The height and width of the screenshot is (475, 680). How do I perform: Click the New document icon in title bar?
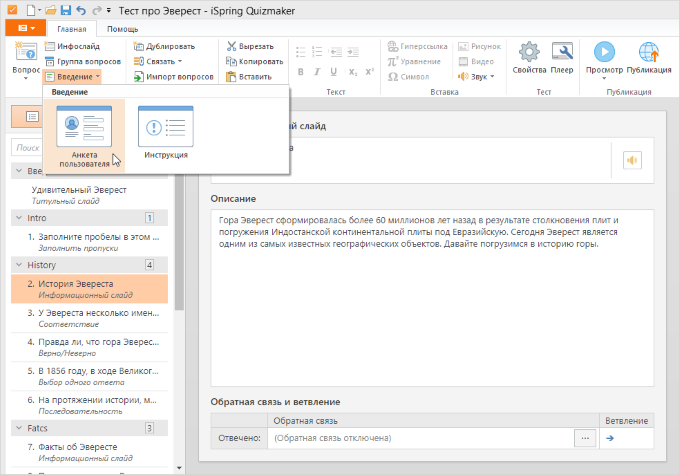(x=31, y=10)
